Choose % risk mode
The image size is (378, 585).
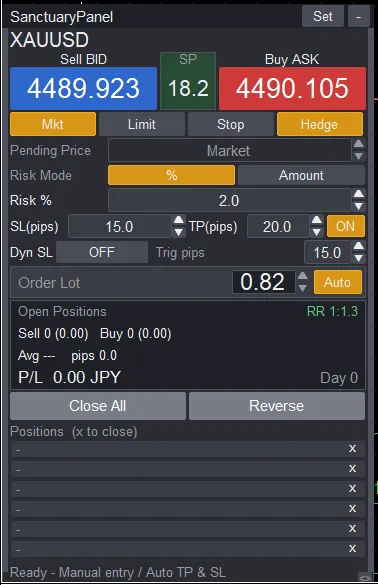pos(171,175)
